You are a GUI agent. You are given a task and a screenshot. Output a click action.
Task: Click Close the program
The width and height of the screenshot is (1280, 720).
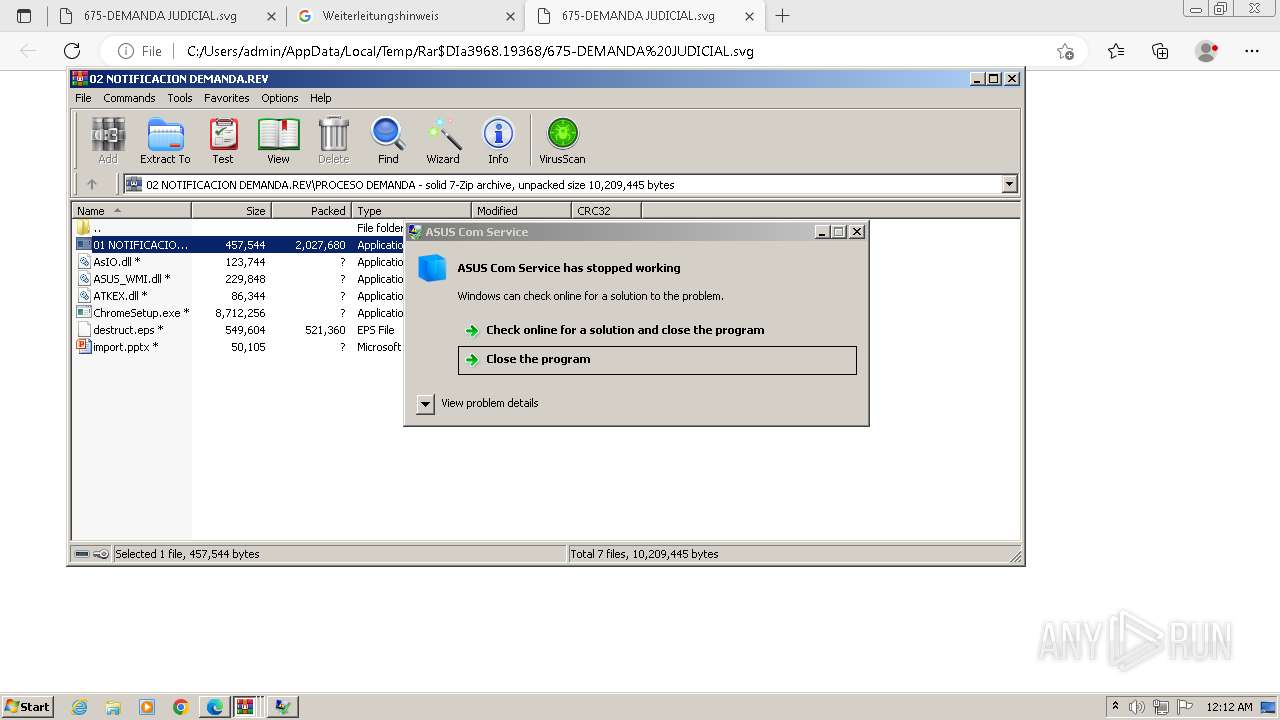click(657, 360)
